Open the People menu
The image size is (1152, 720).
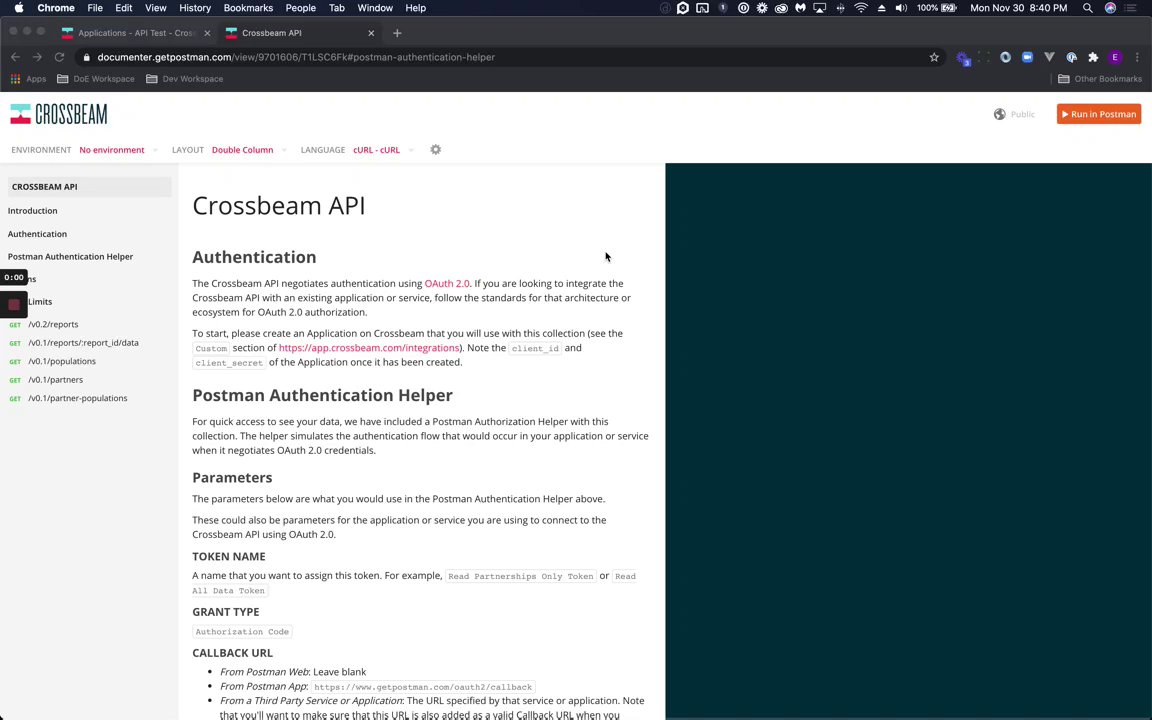click(x=300, y=8)
